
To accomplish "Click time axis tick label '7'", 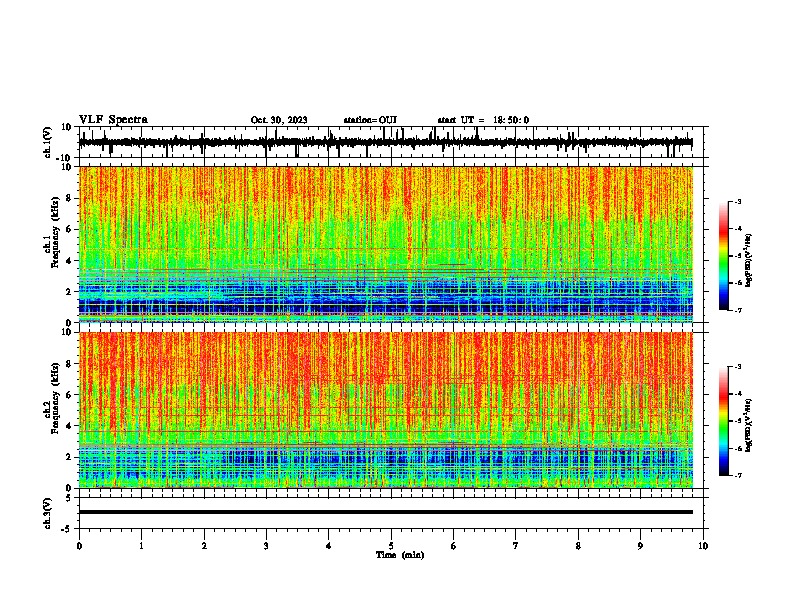I will point(516,546).
